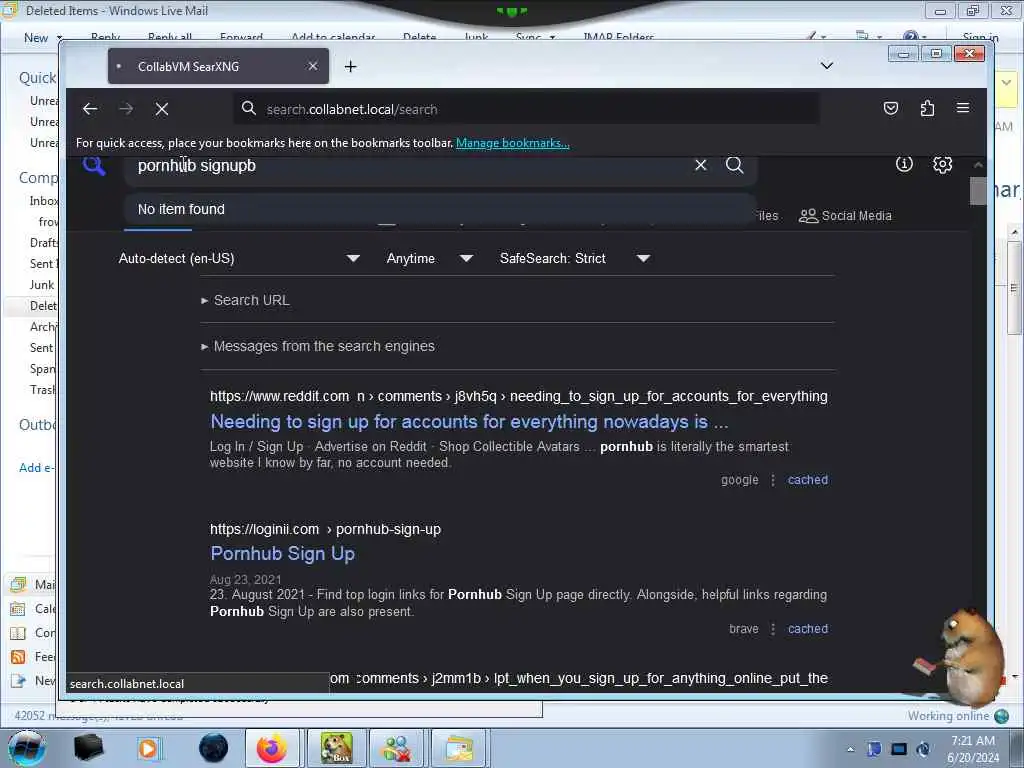Click IMAP Folders in Windows Live Mail
The width and height of the screenshot is (1024, 768).
[618, 37]
